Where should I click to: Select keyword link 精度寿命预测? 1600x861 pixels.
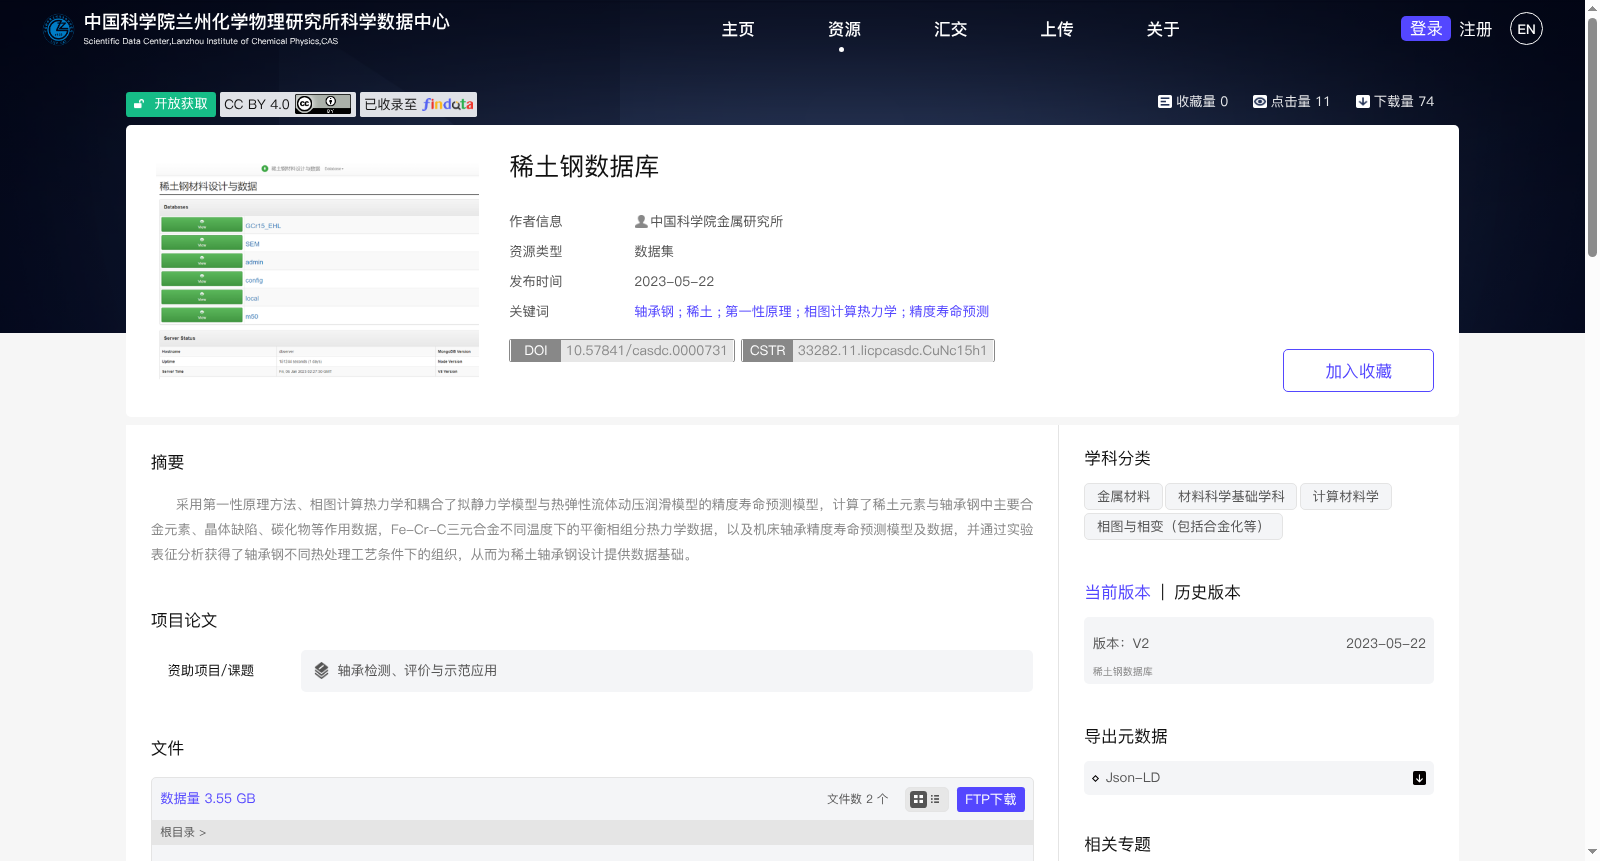pyautogui.click(x=949, y=311)
